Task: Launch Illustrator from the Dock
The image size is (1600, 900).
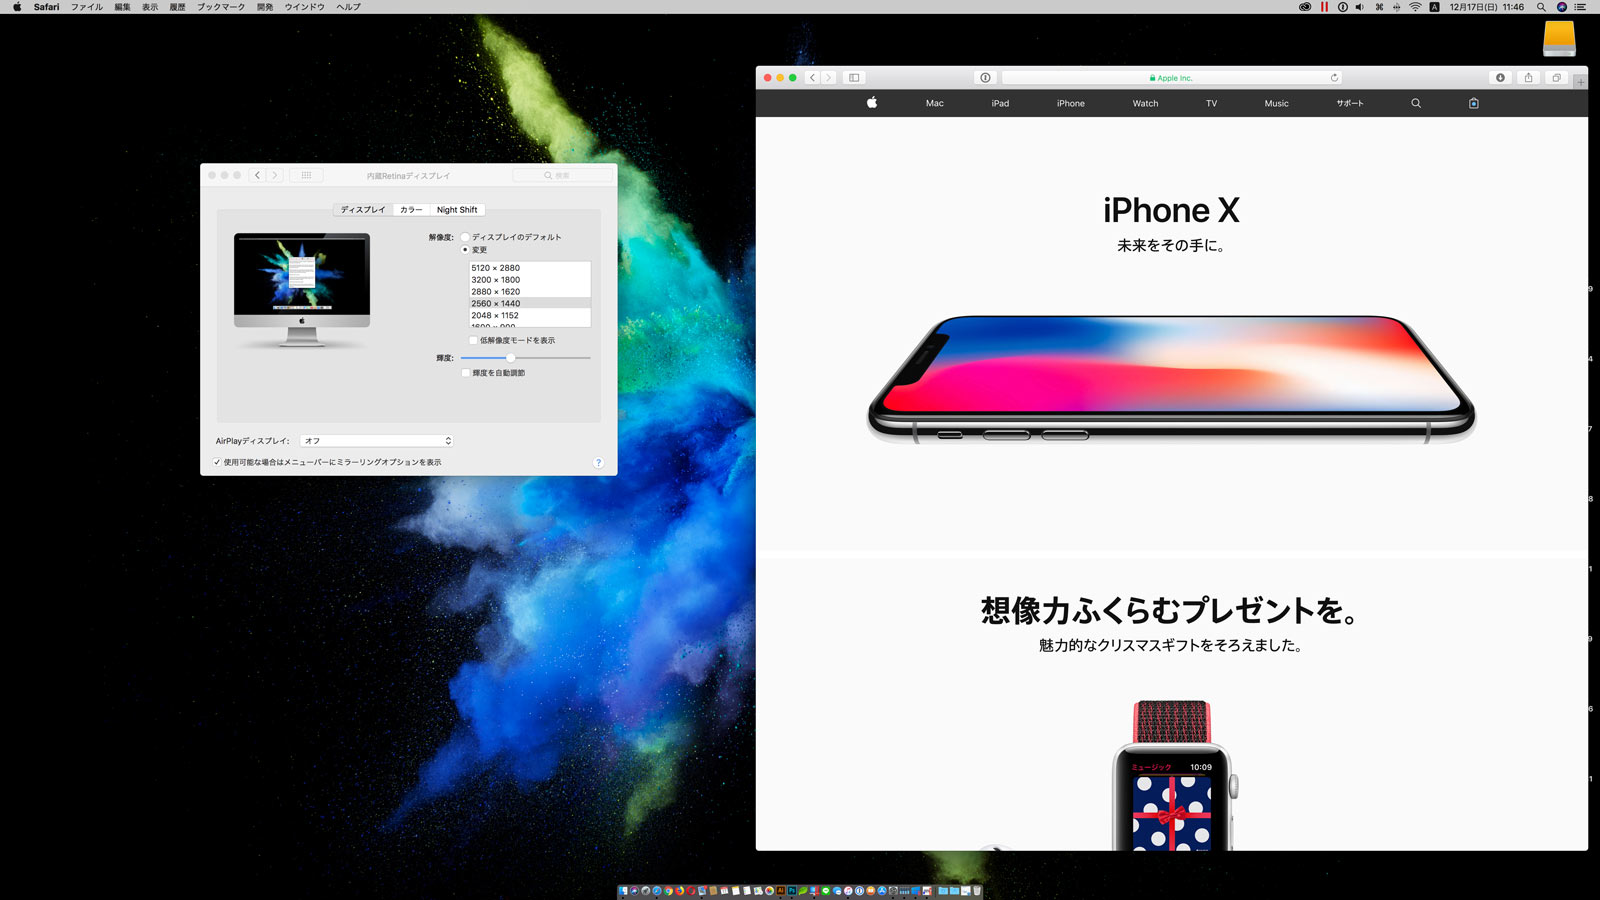Action: (780, 890)
